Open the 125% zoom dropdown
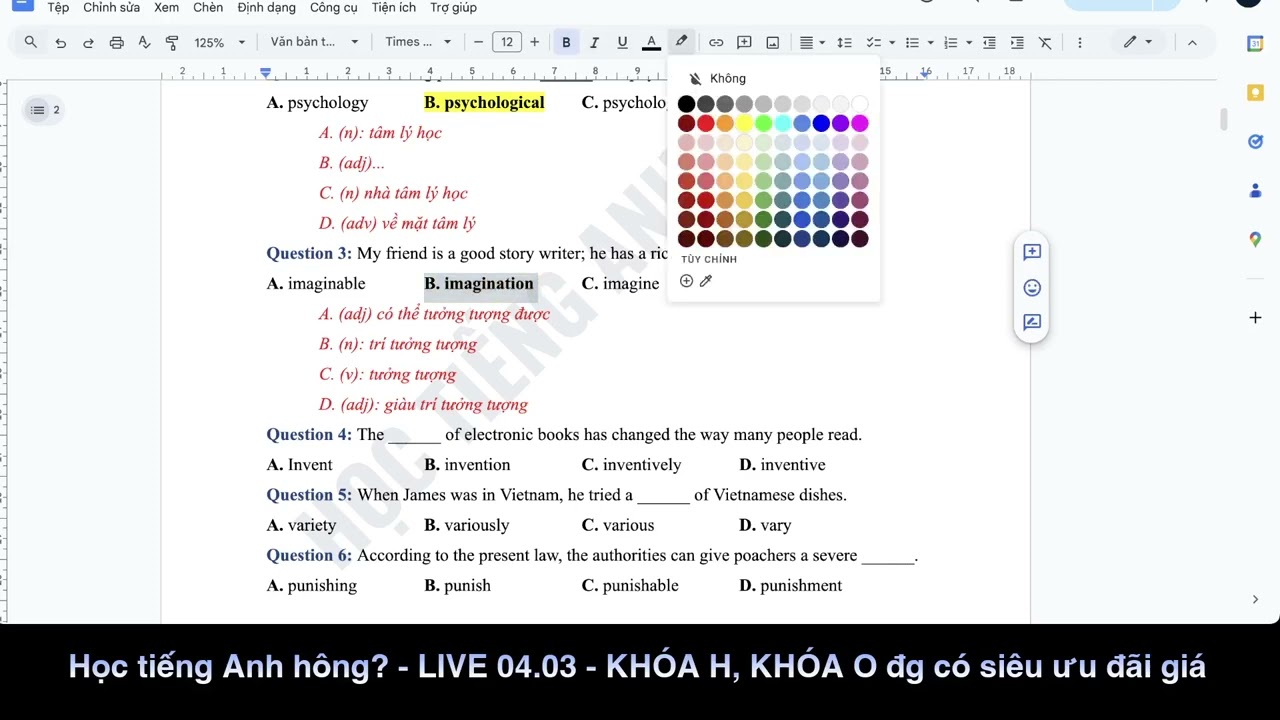This screenshot has width=1280, height=720. click(x=220, y=42)
